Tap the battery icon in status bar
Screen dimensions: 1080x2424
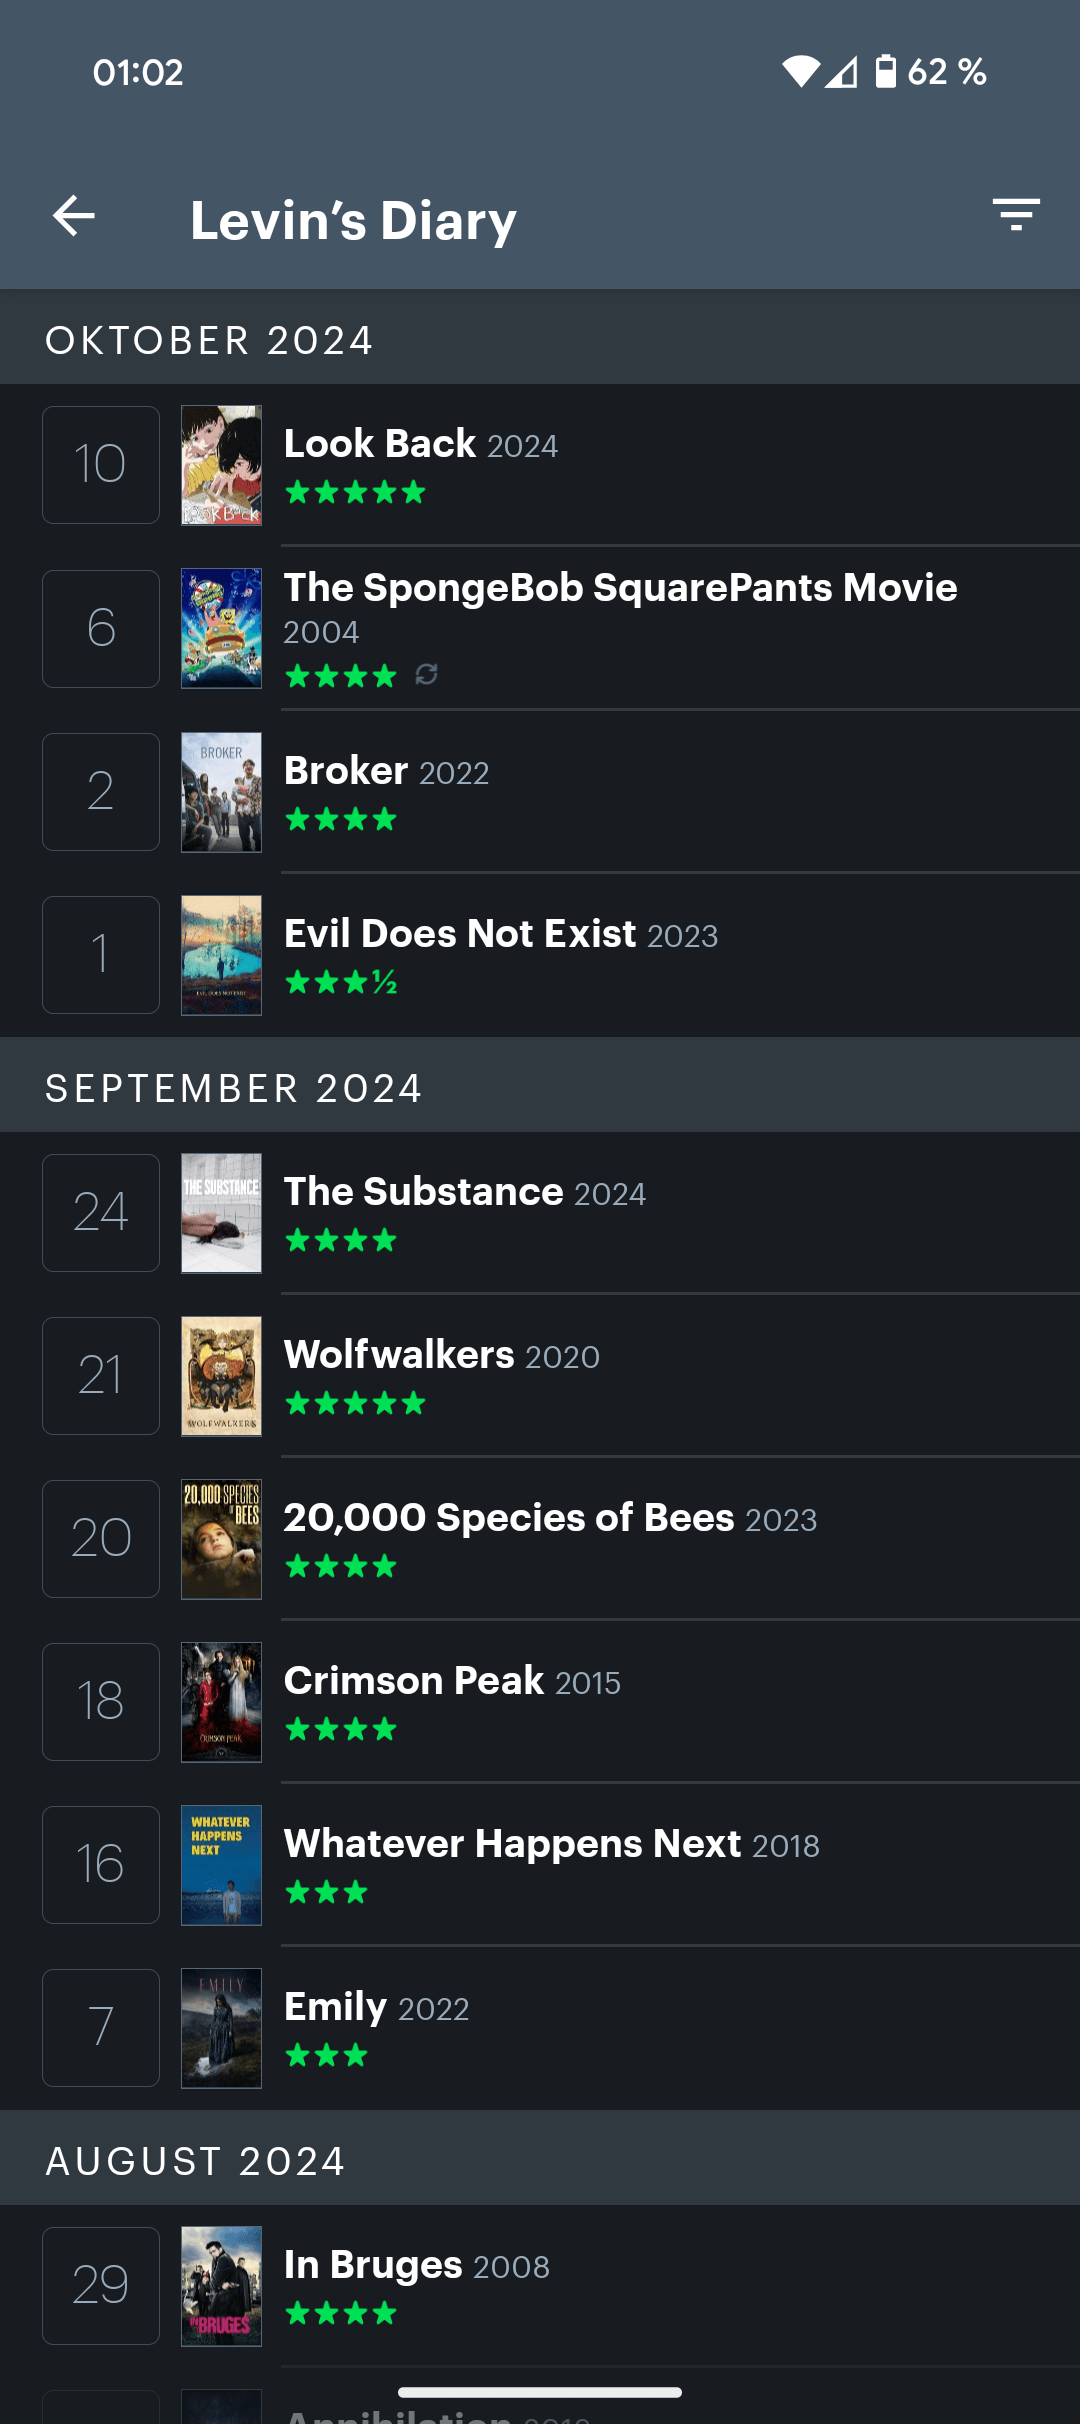885,72
